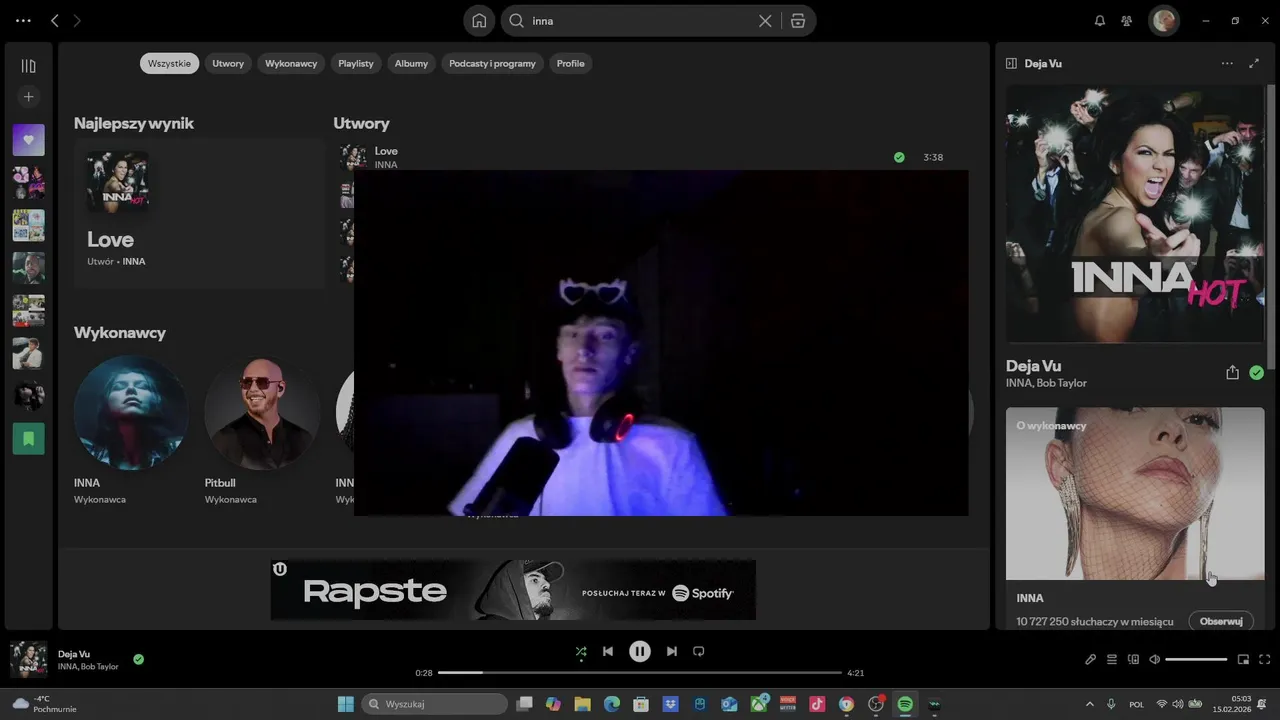Open the profile avatar menu
Image resolution: width=1280 pixels, height=720 pixels.
tap(1164, 20)
